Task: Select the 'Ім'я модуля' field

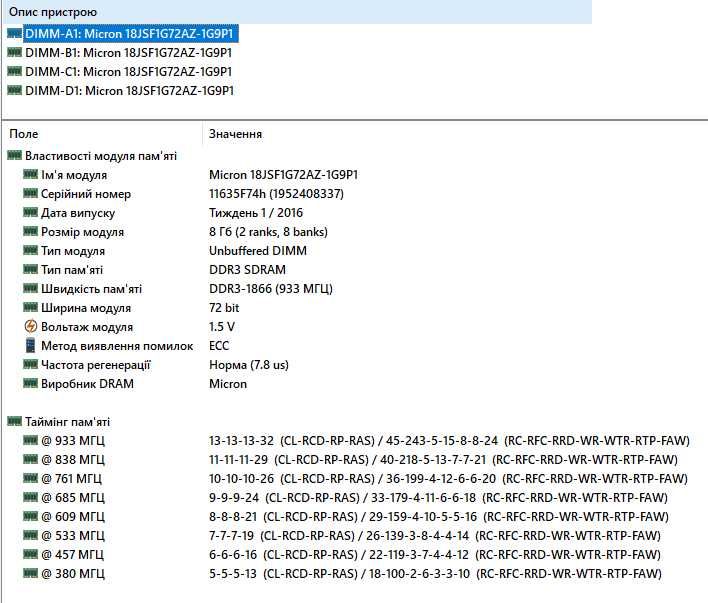Action: (74, 175)
